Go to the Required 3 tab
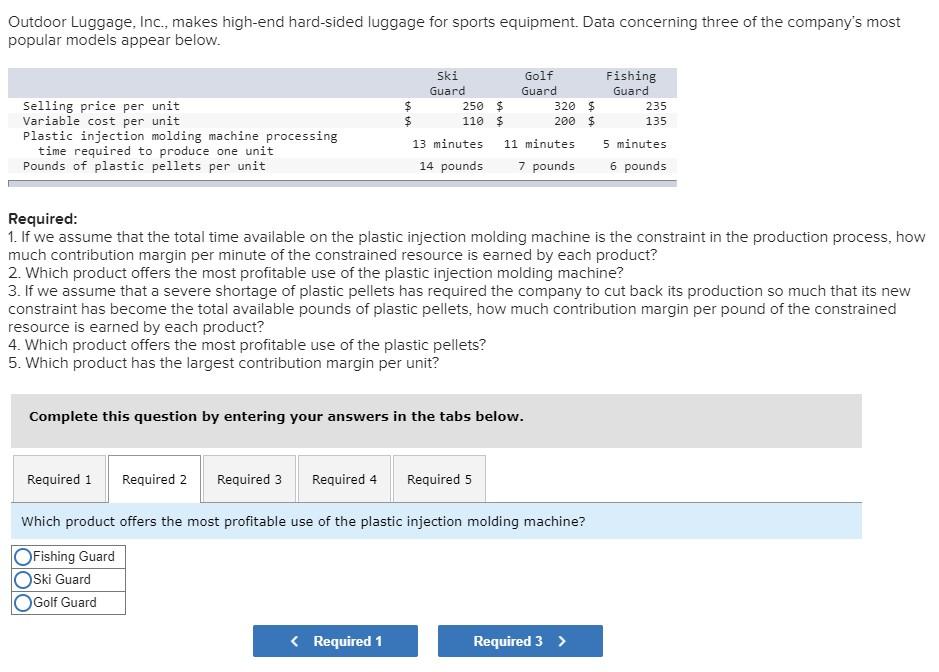939x672 pixels. coord(249,480)
